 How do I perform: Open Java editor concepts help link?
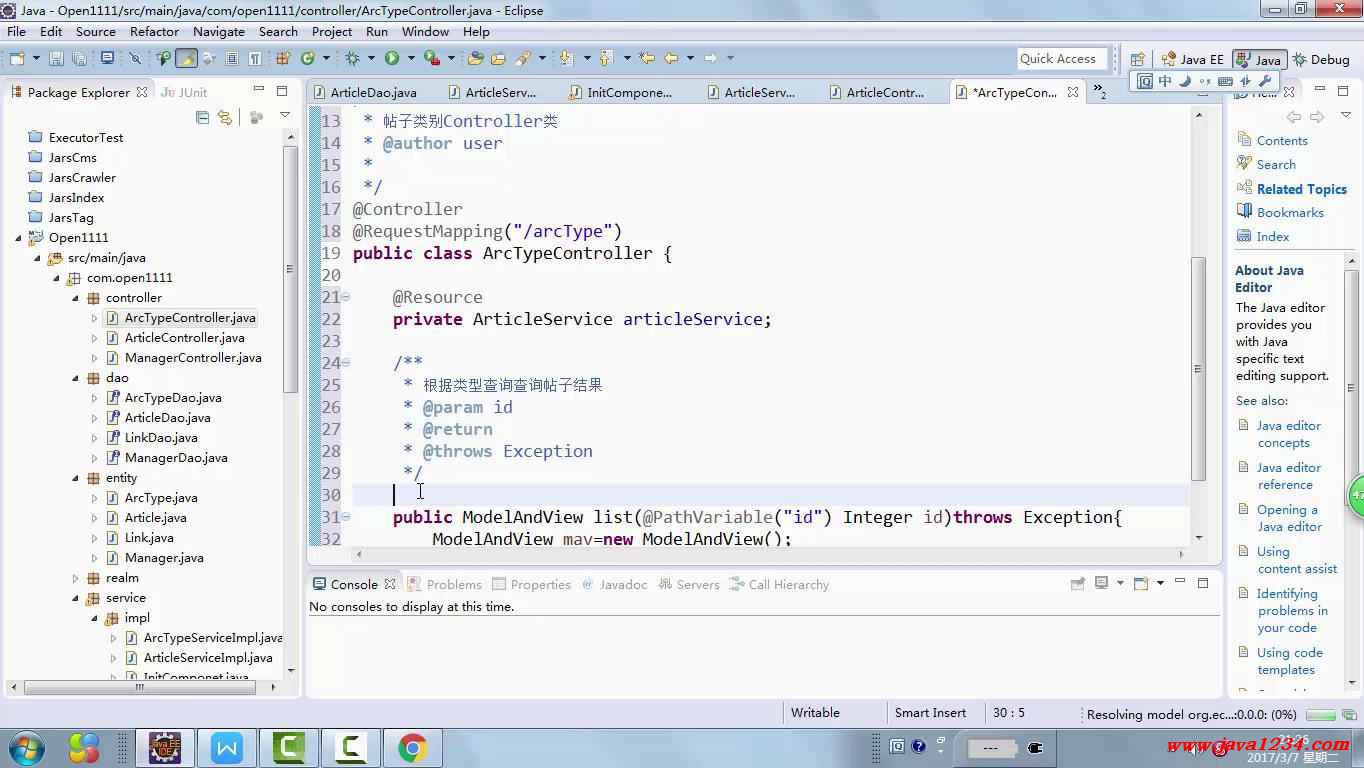[x=1288, y=434]
